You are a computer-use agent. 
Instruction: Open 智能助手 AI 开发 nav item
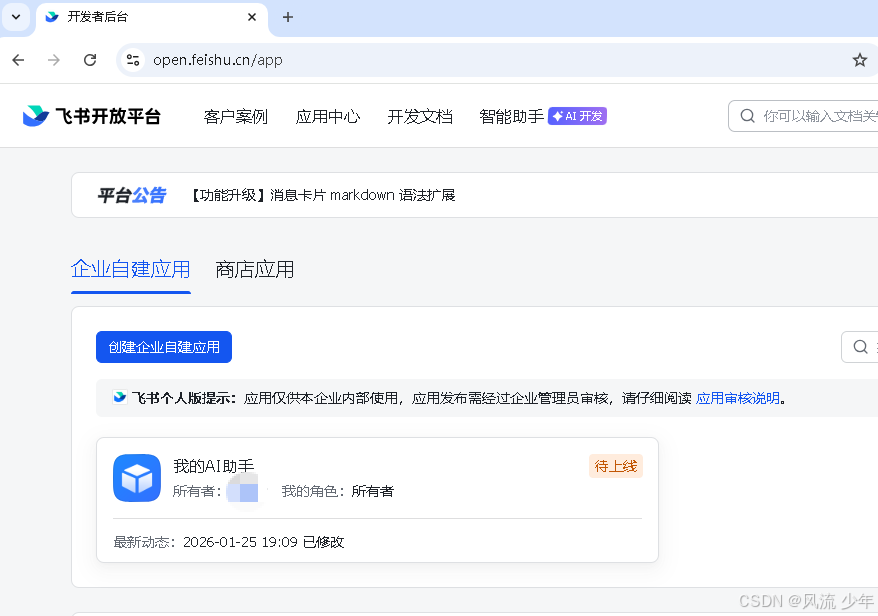pyautogui.click(x=542, y=116)
